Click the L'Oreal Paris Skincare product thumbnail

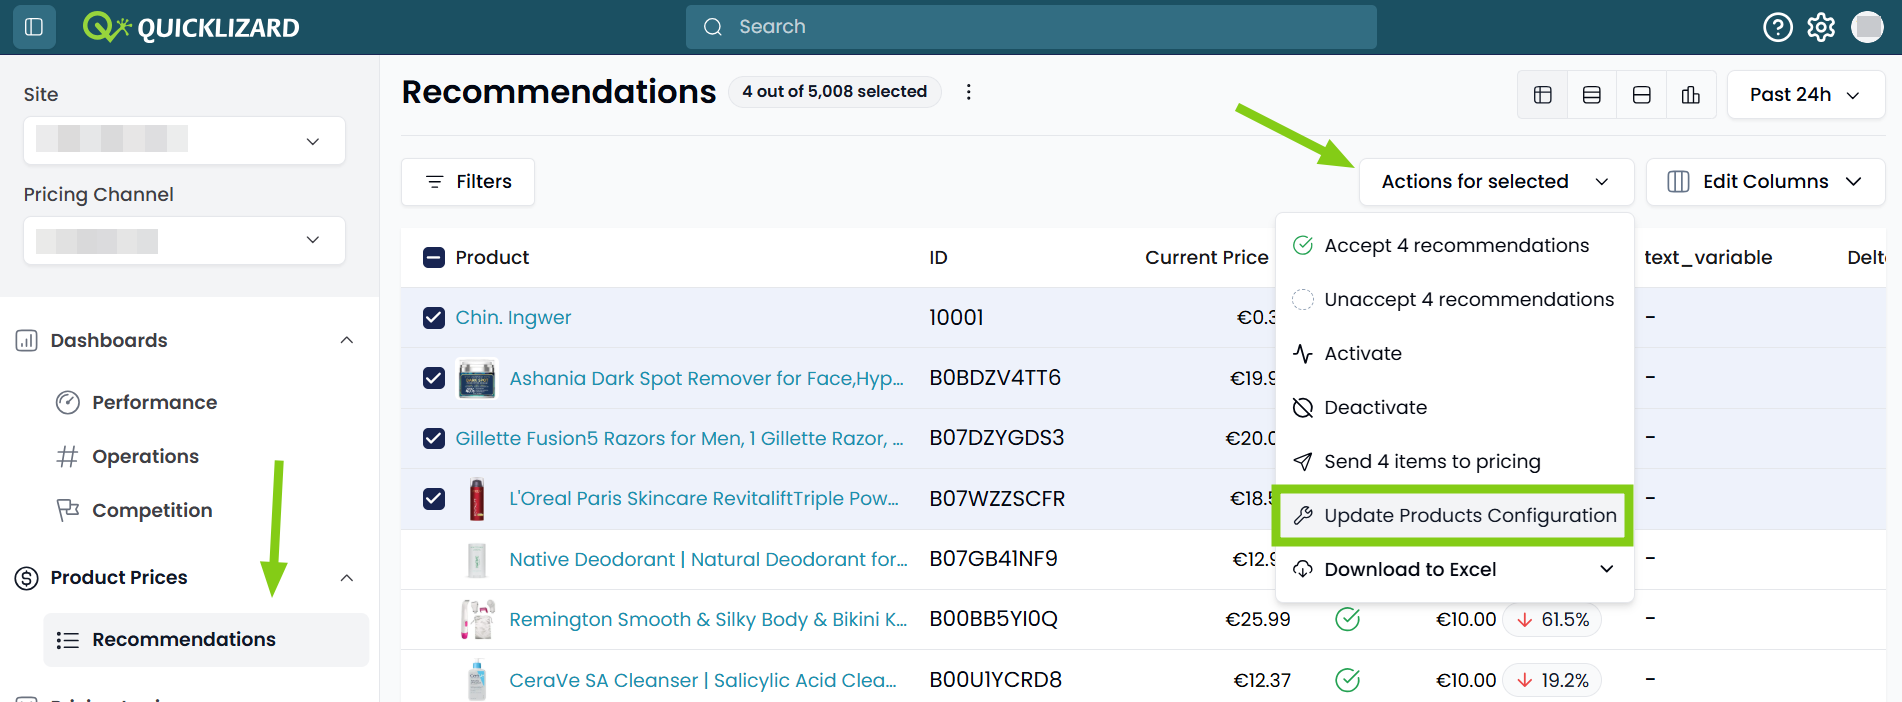coord(477,499)
